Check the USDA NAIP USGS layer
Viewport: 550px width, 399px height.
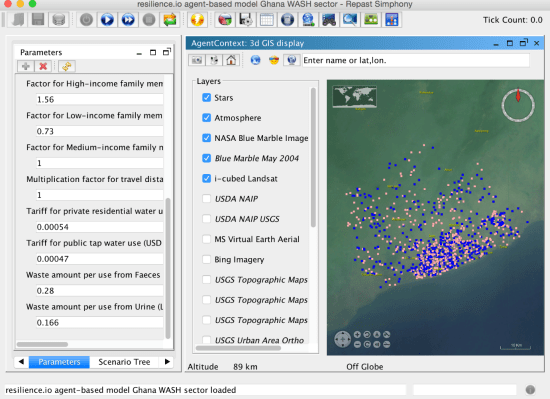pyautogui.click(x=207, y=219)
